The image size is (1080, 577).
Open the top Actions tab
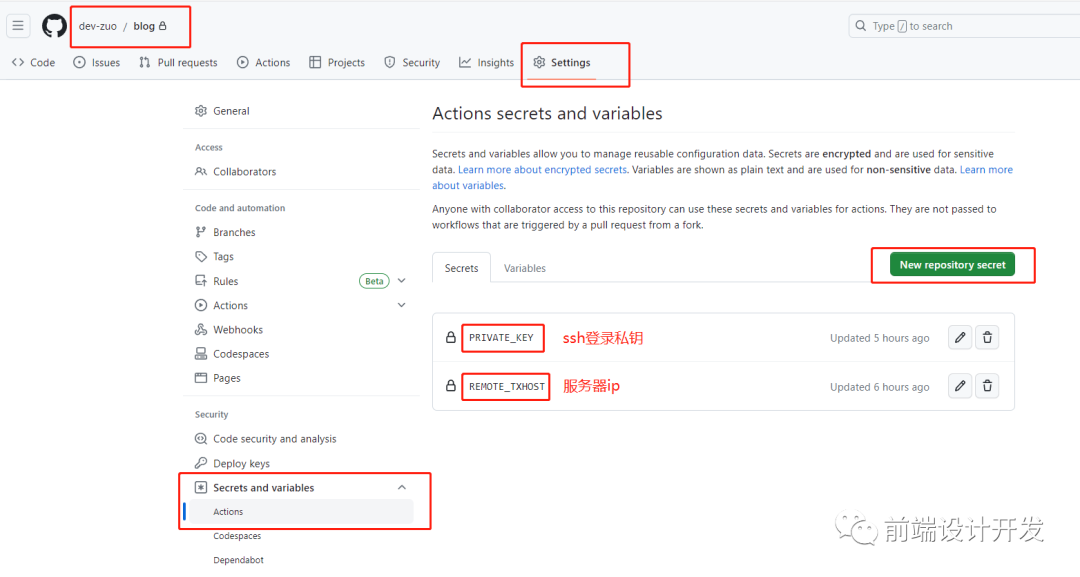coord(263,63)
